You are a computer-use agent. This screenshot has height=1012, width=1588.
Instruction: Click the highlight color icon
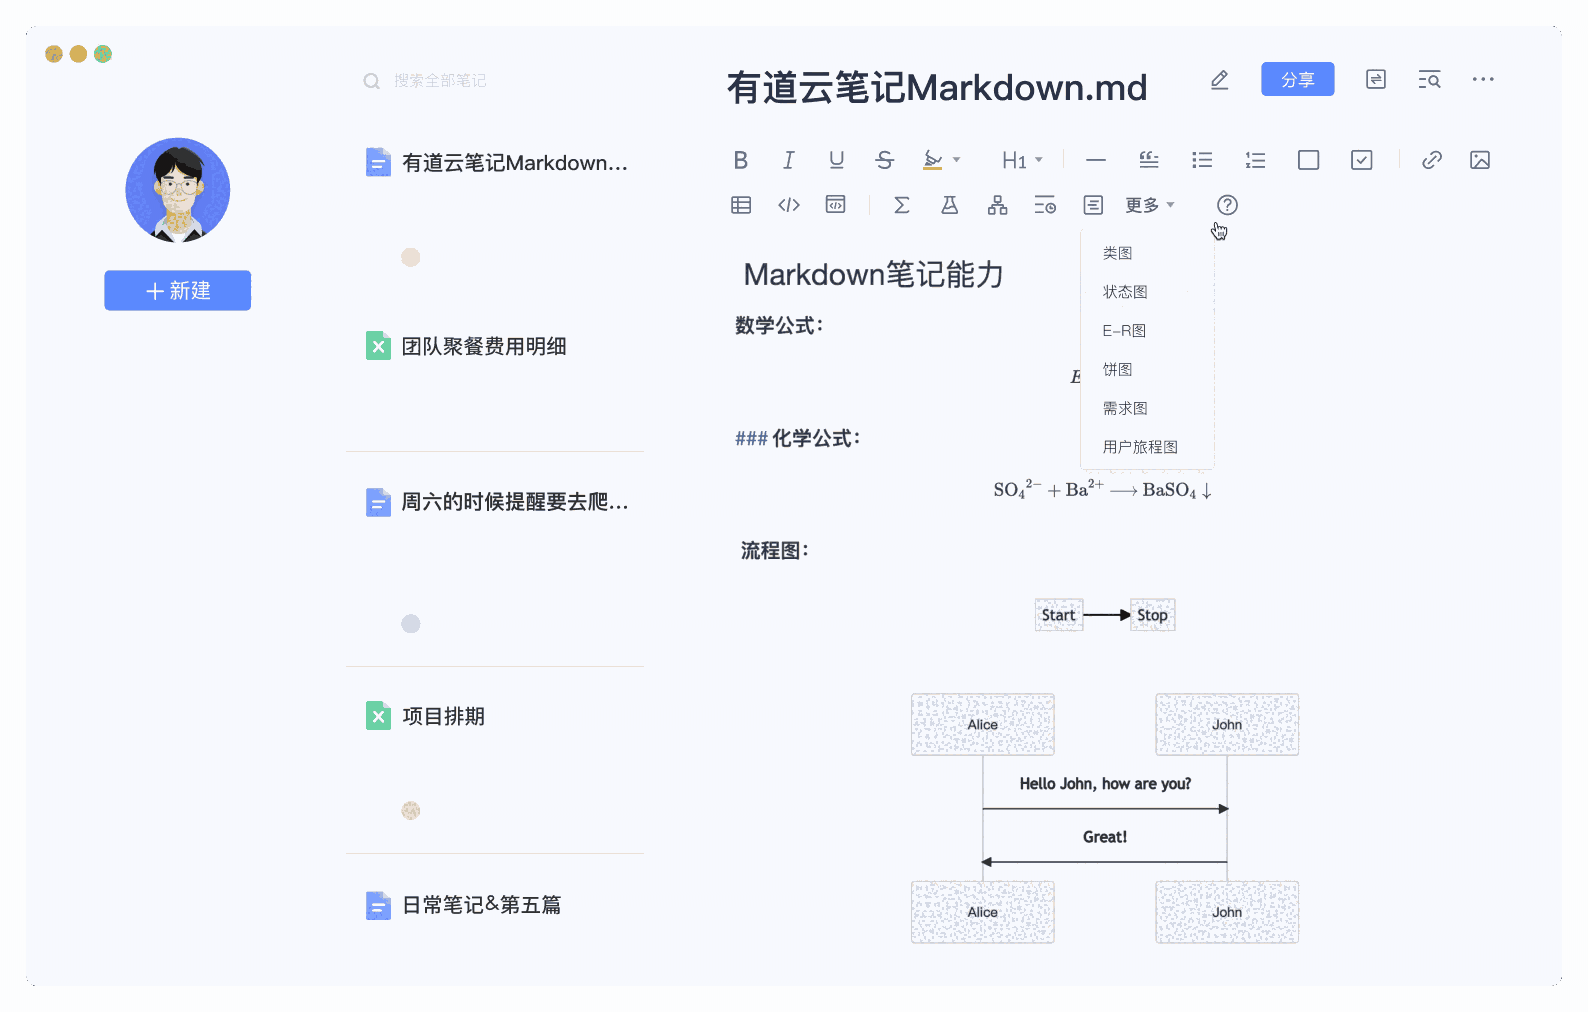(x=932, y=160)
